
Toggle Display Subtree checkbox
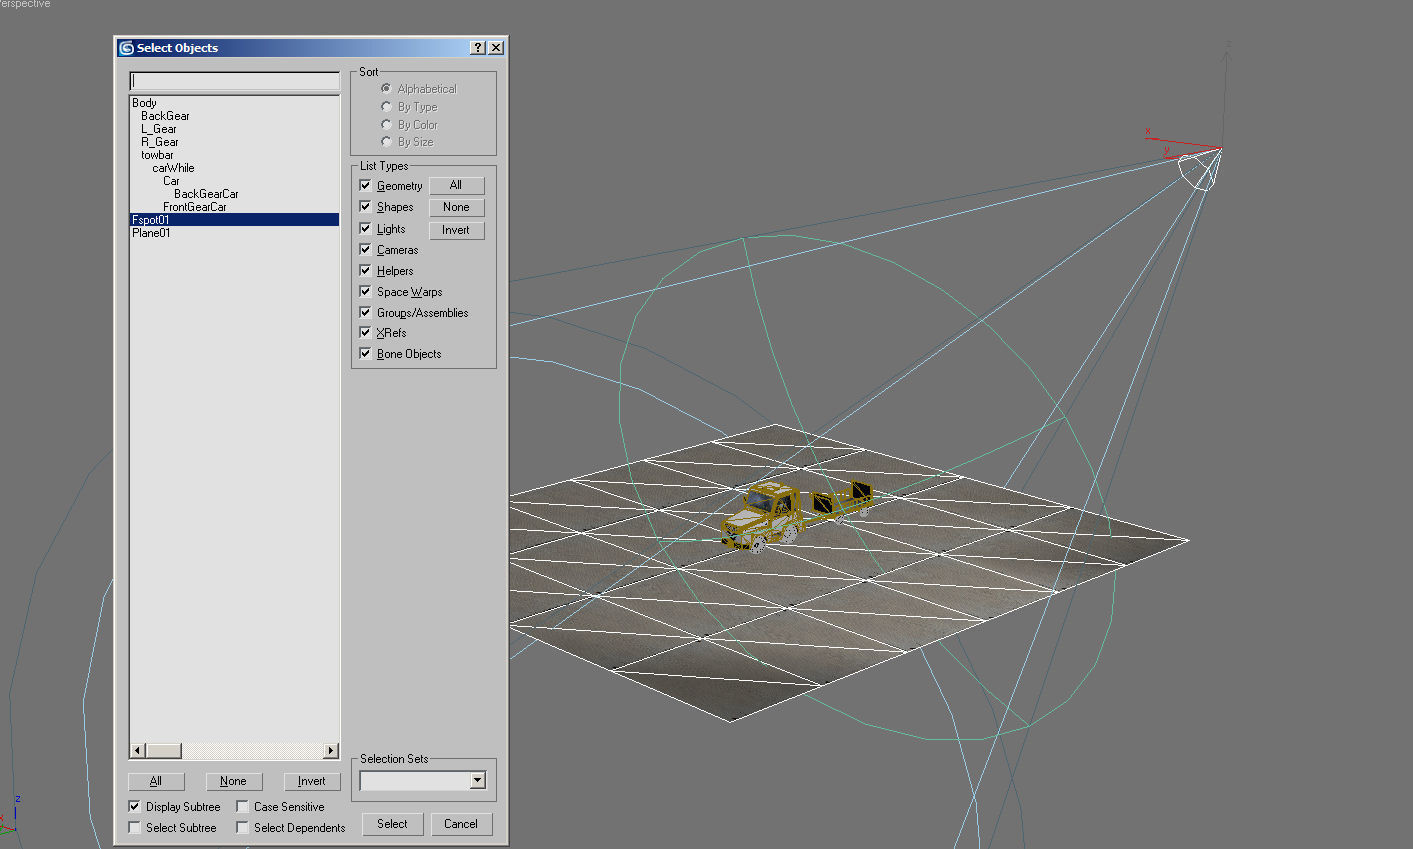tap(135, 806)
